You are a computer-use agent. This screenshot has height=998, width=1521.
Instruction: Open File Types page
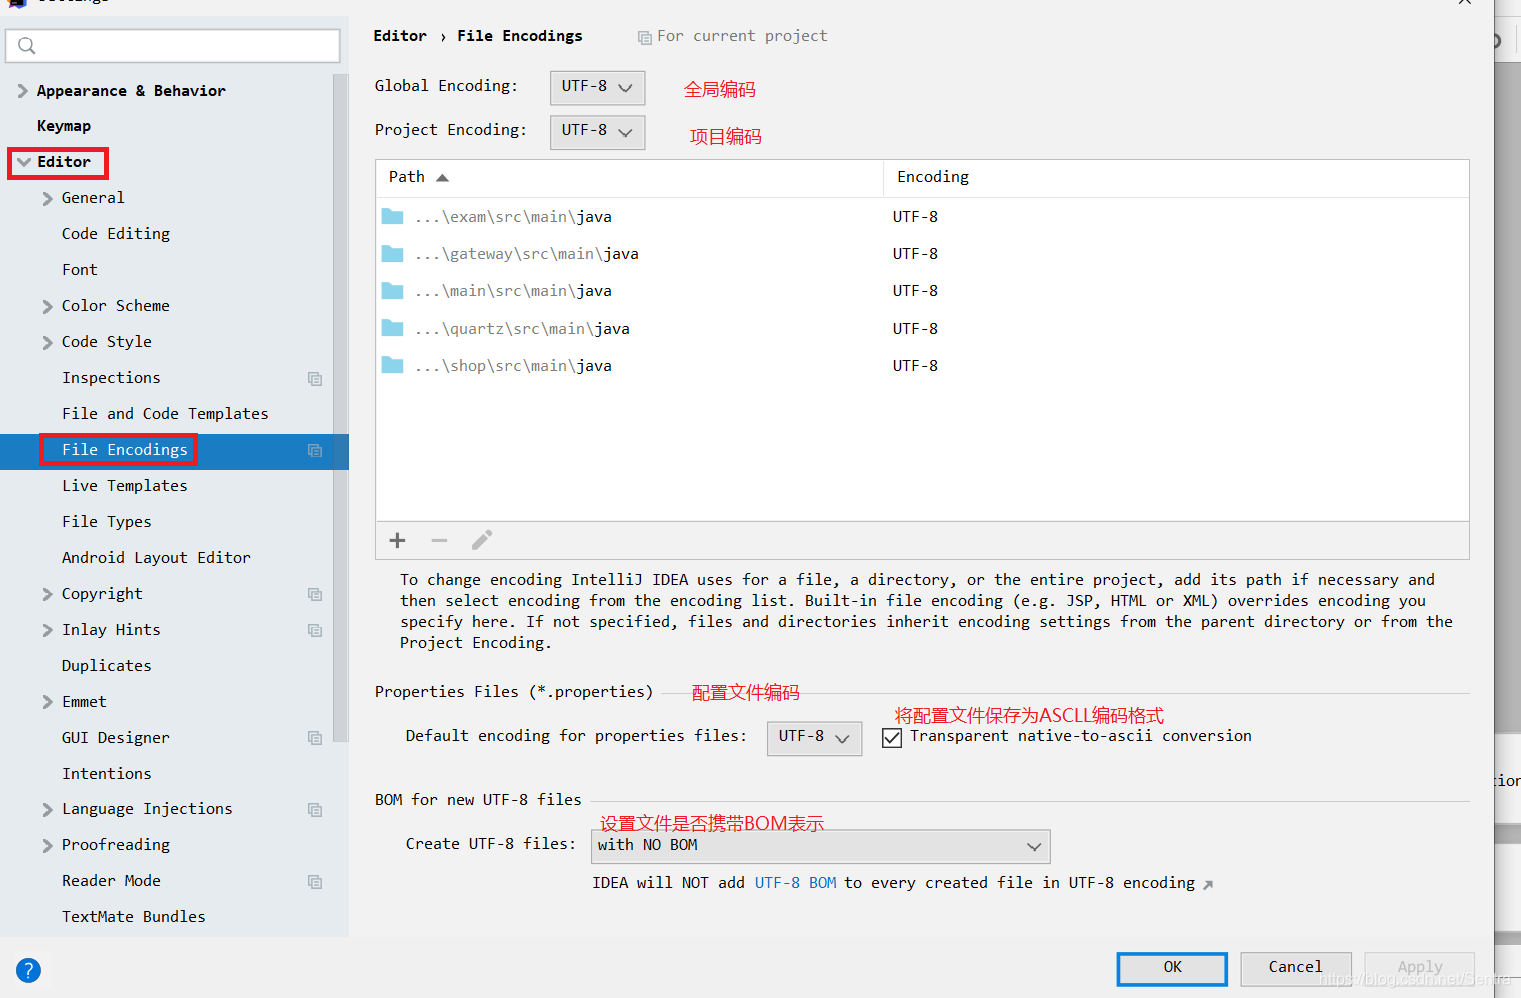107,522
